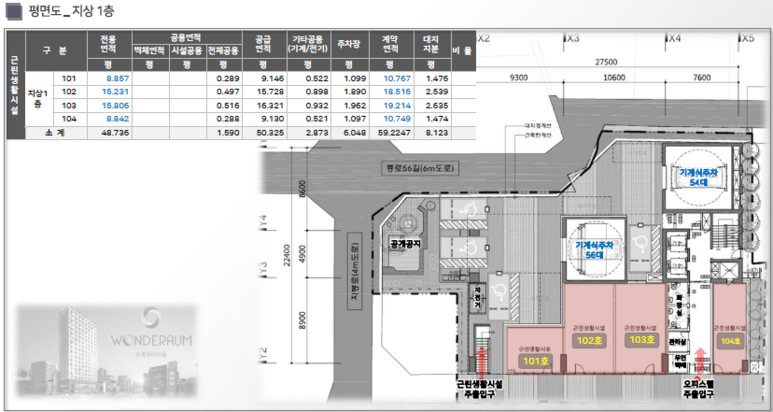This screenshot has height=412, width=773.
Task: Select the 50.325 supply area subtotal
Action: click(270, 133)
